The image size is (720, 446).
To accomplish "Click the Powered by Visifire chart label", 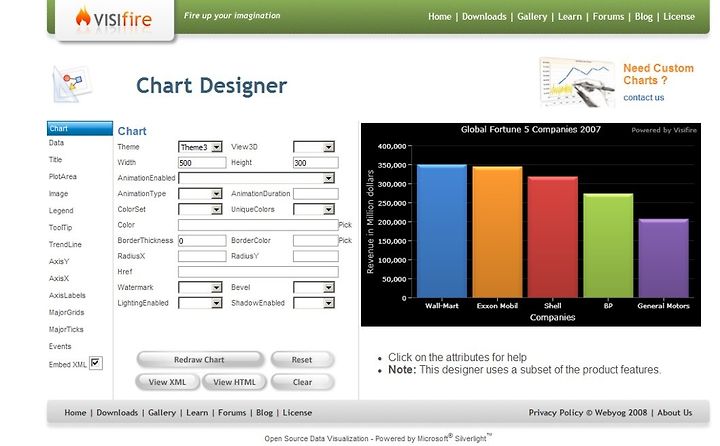I will (x=664, y=130).
